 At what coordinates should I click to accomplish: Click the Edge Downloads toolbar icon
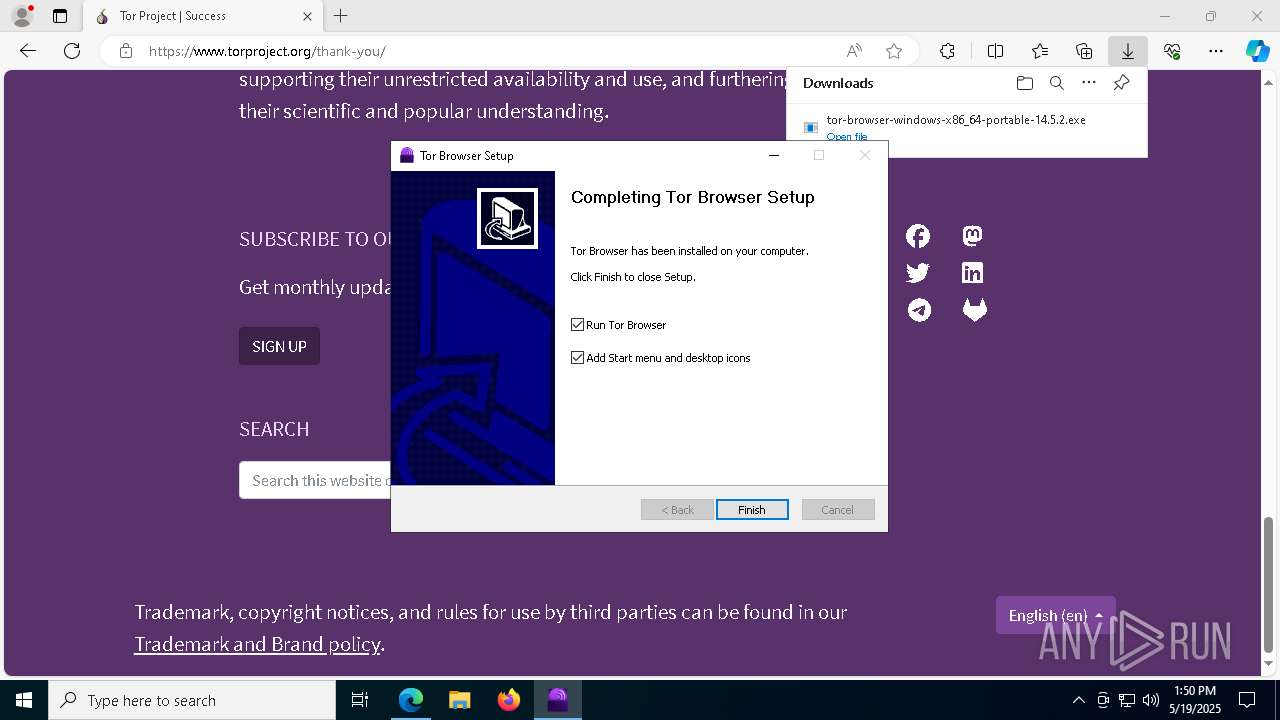click(1127, 51)
